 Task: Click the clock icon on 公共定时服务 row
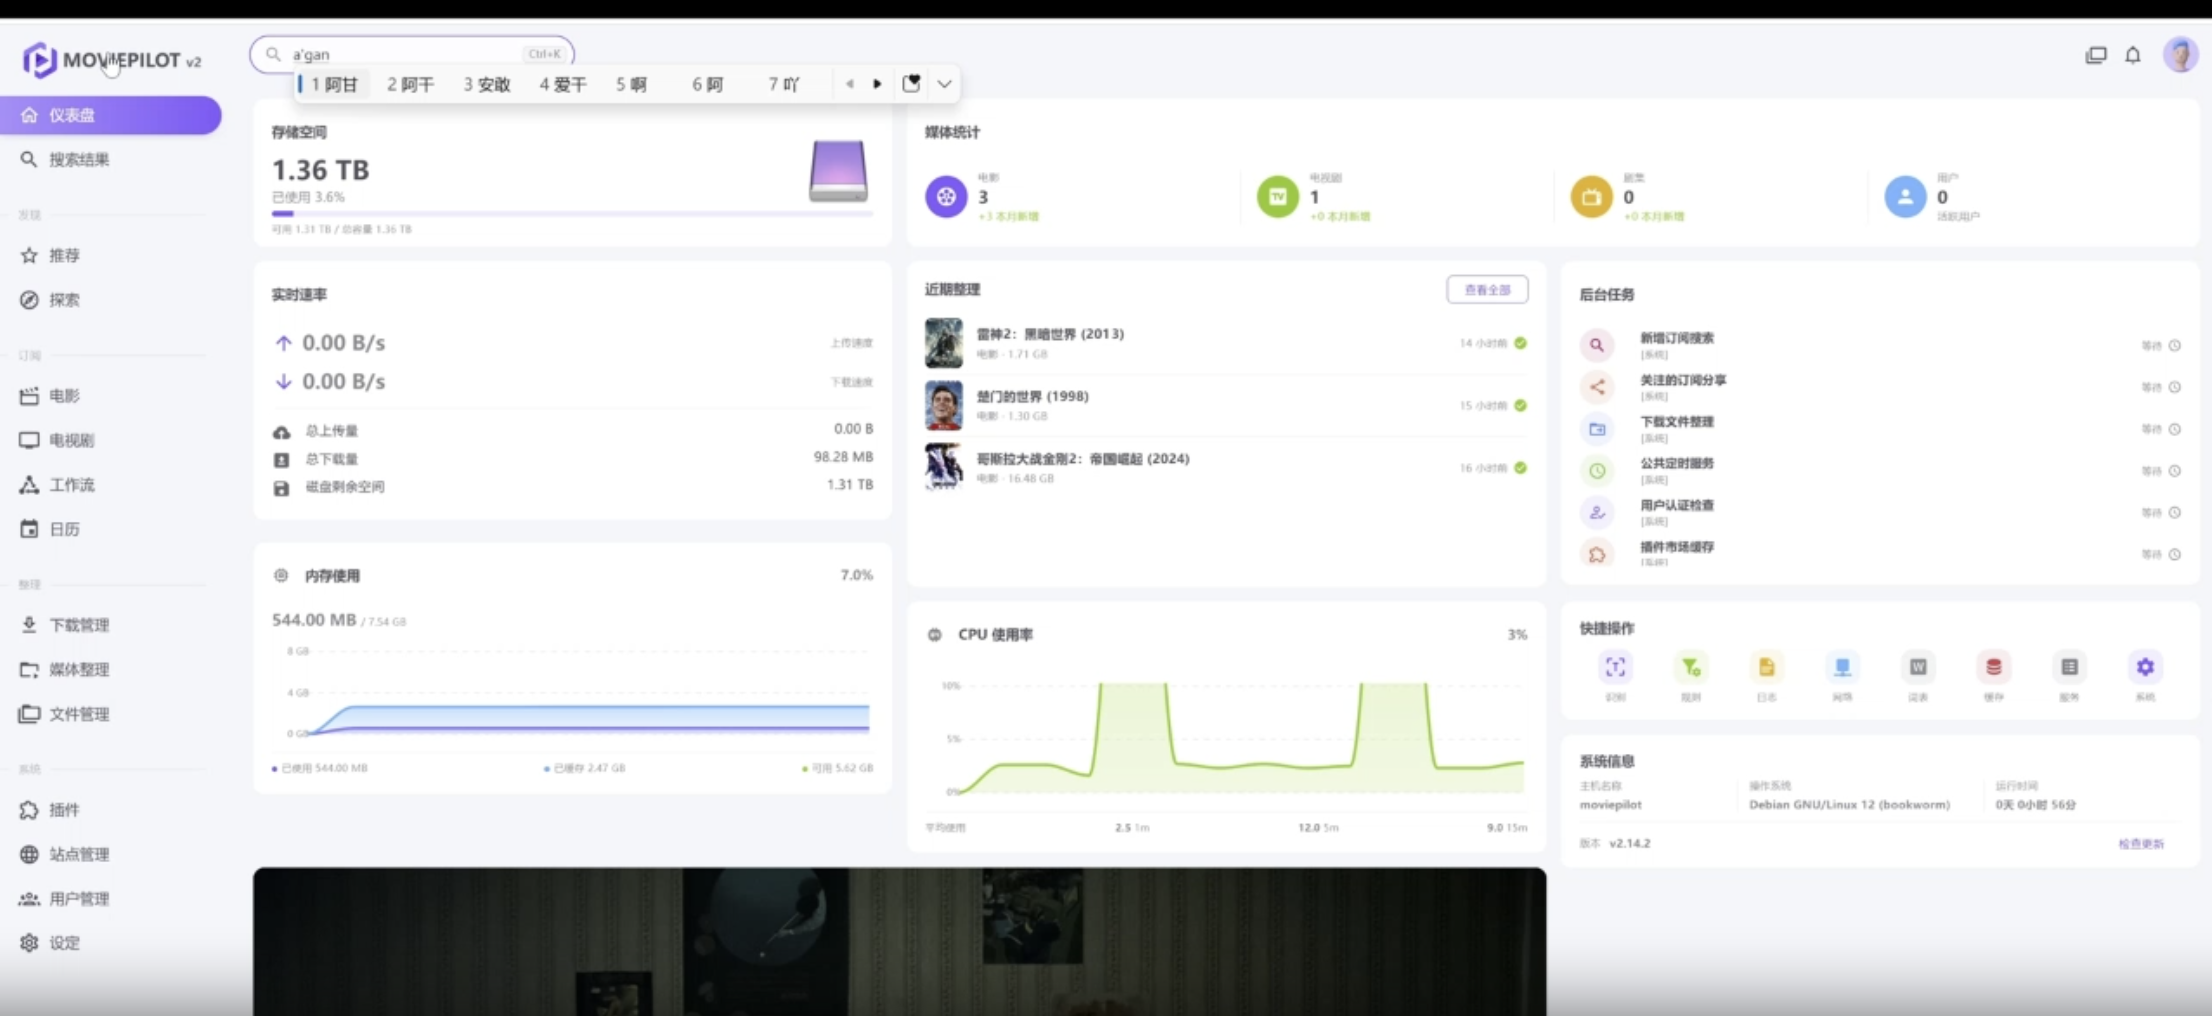click(1597, 471)
